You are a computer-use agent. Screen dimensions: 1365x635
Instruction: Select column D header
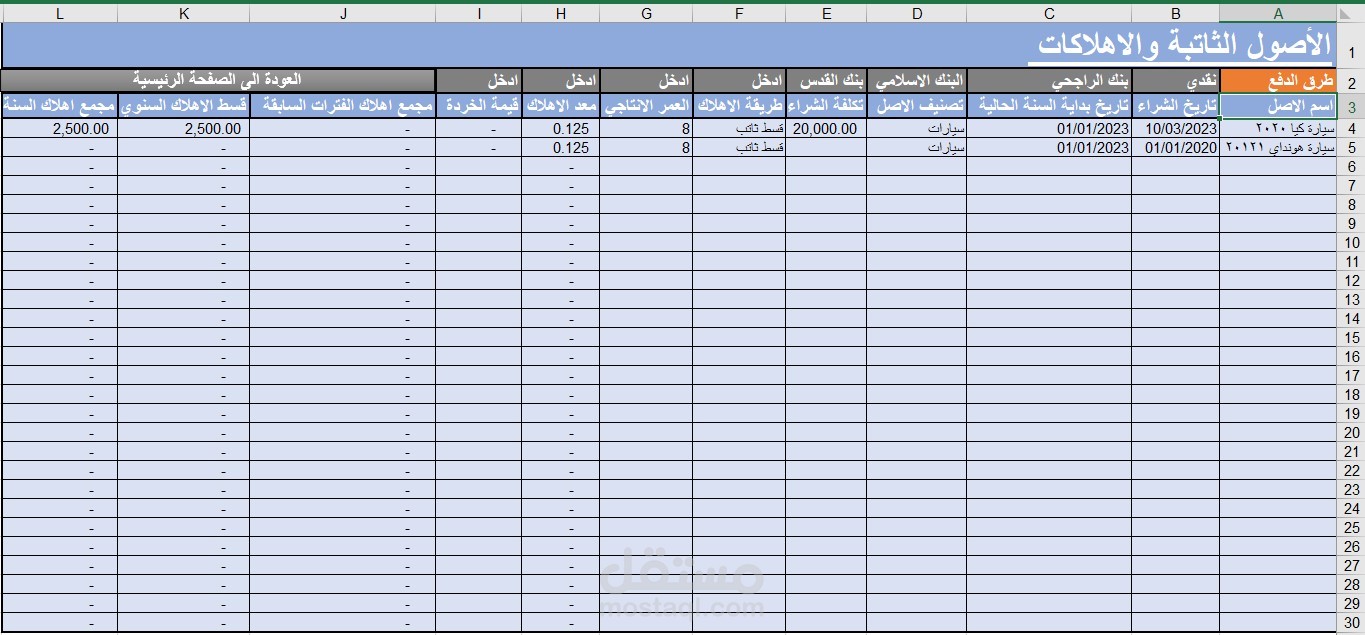[916, 13]
